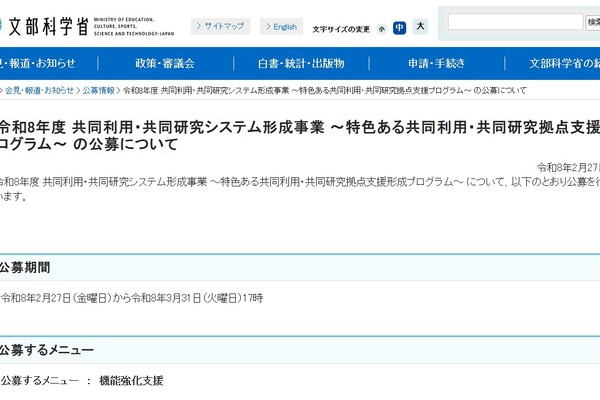
Task: Set text size to large 大
Action: click(420, 26)
